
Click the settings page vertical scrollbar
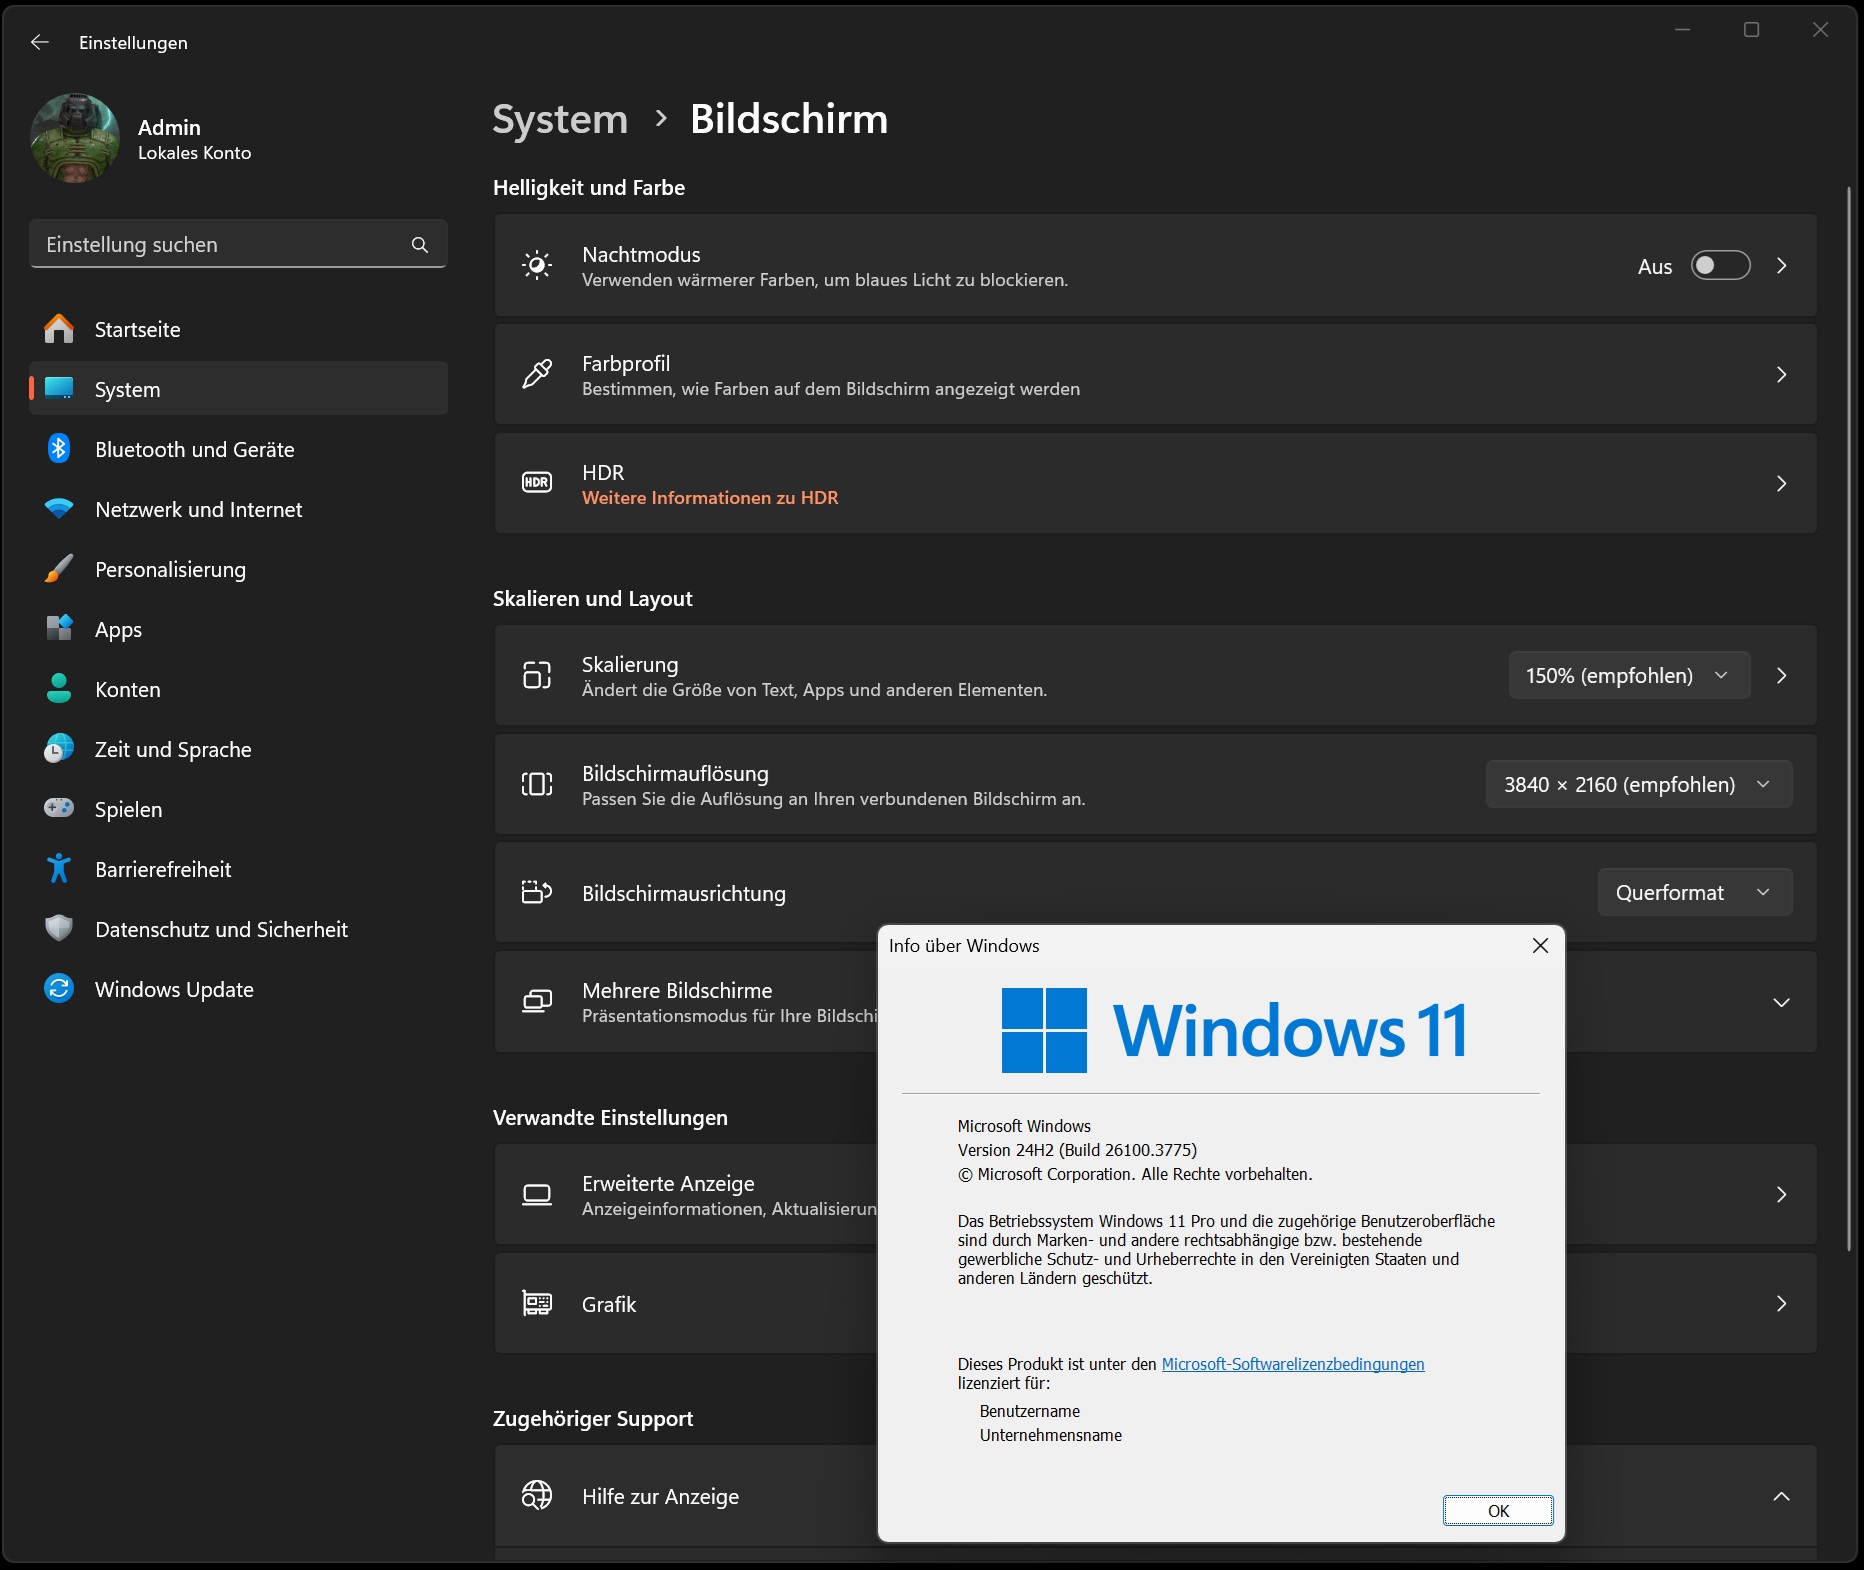1849,718
